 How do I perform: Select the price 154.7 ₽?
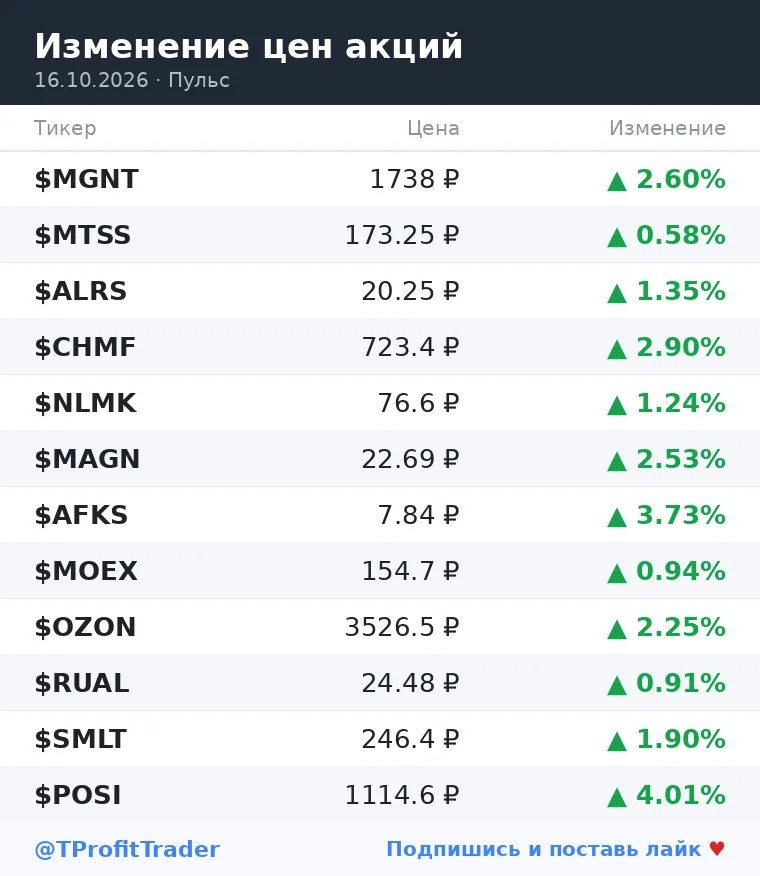pyautogui.click(x=411, y=571)
